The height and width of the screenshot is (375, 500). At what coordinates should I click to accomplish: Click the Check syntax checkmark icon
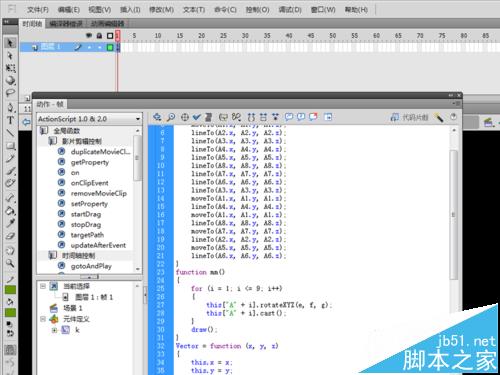pyautogui.click(x=197, y=117)
